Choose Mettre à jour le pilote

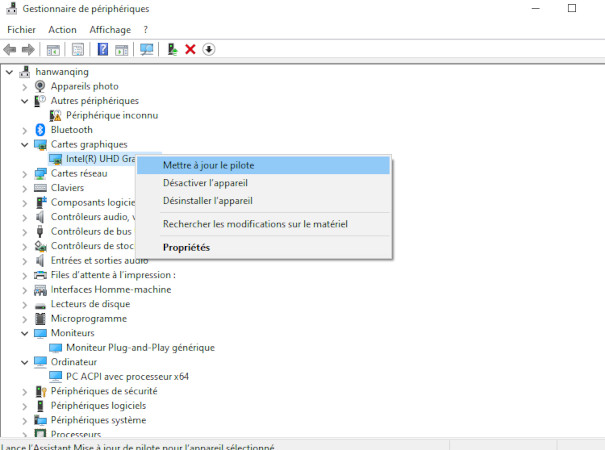point(208,165)
